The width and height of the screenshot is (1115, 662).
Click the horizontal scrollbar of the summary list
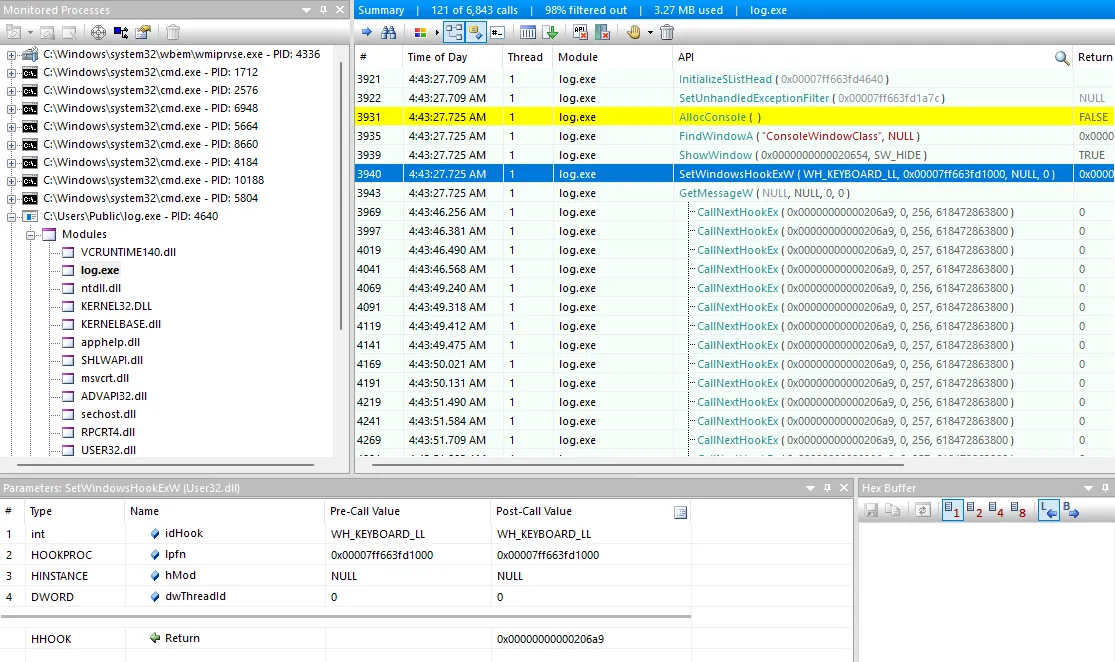tap(638, 465)
